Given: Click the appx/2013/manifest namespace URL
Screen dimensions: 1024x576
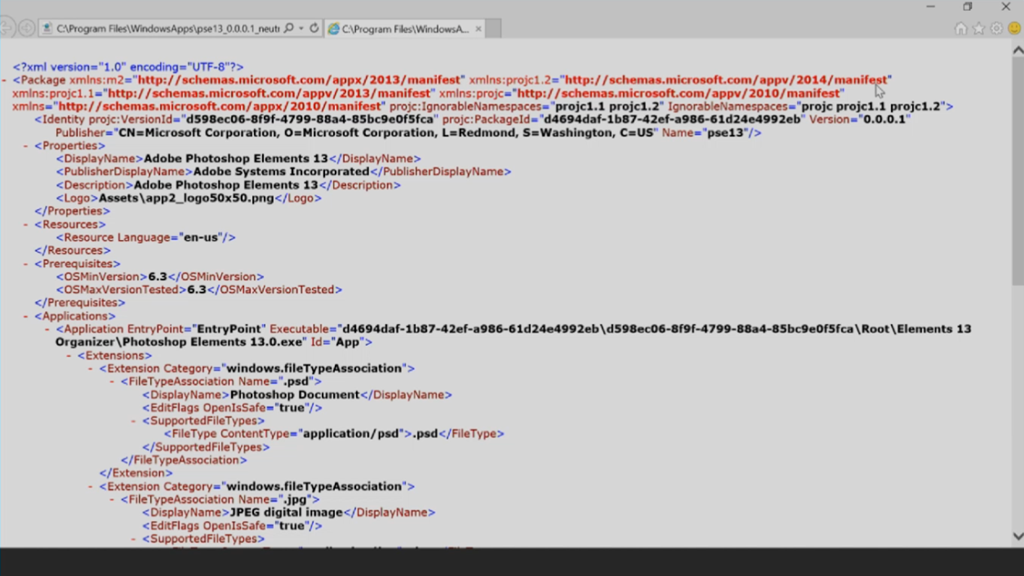Looking at the screenshot, I should [x=299, y=80].
